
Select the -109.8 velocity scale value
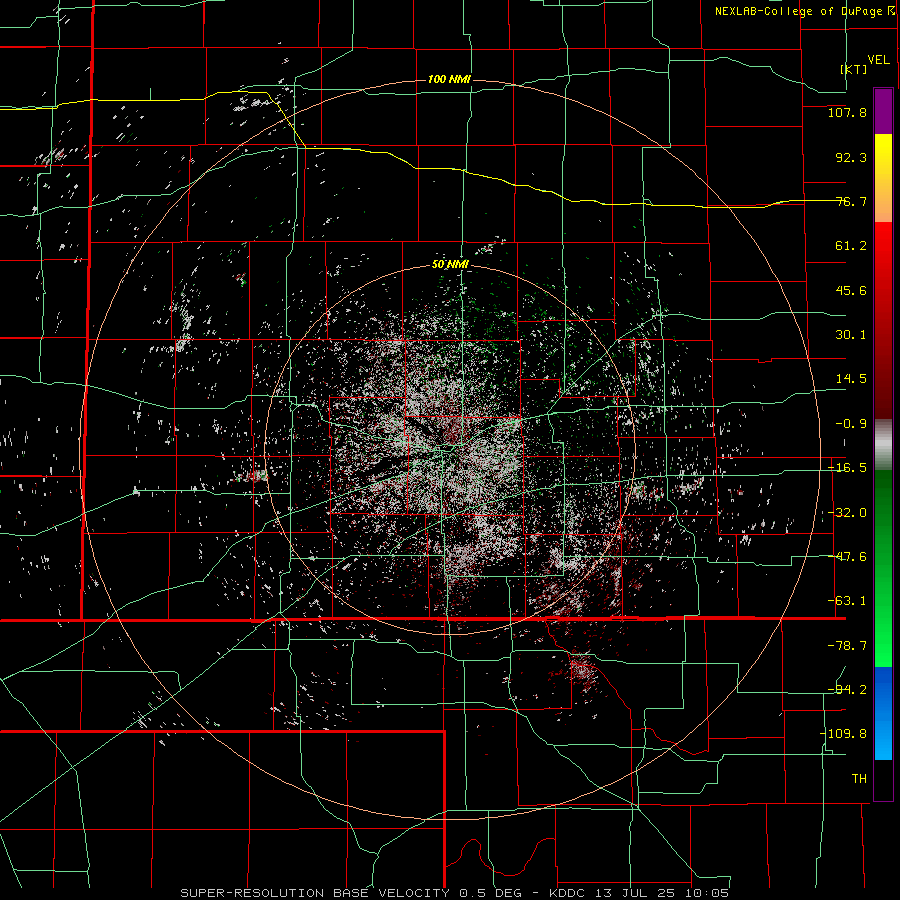point(844,734)
